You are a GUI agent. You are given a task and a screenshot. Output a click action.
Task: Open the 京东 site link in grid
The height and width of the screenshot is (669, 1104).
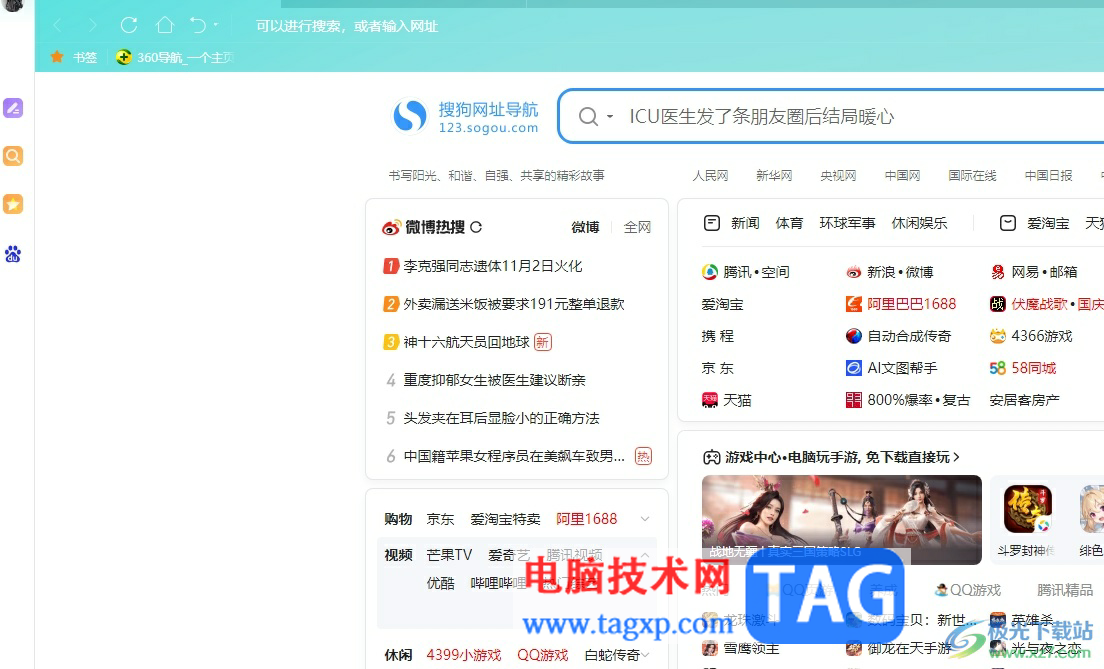click(717, 368)
